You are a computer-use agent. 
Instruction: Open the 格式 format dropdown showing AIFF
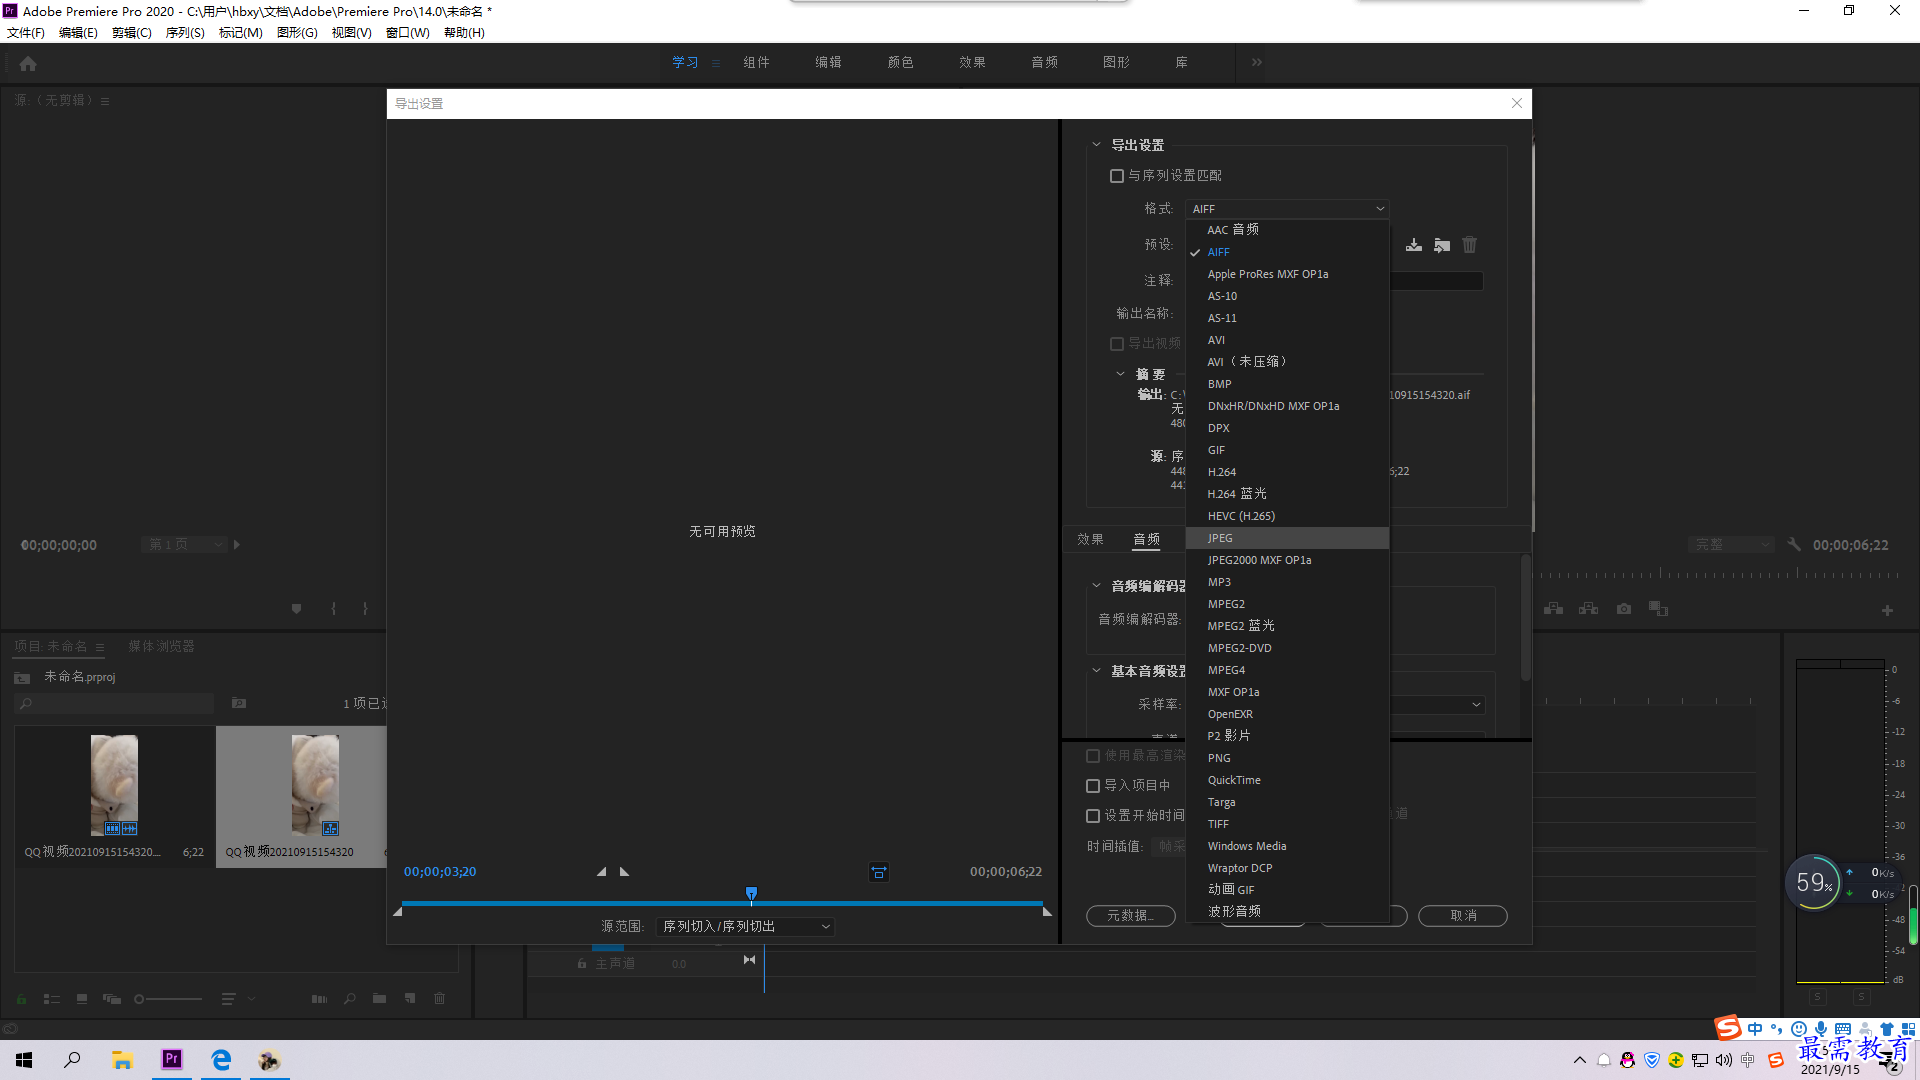point(1287,209)
